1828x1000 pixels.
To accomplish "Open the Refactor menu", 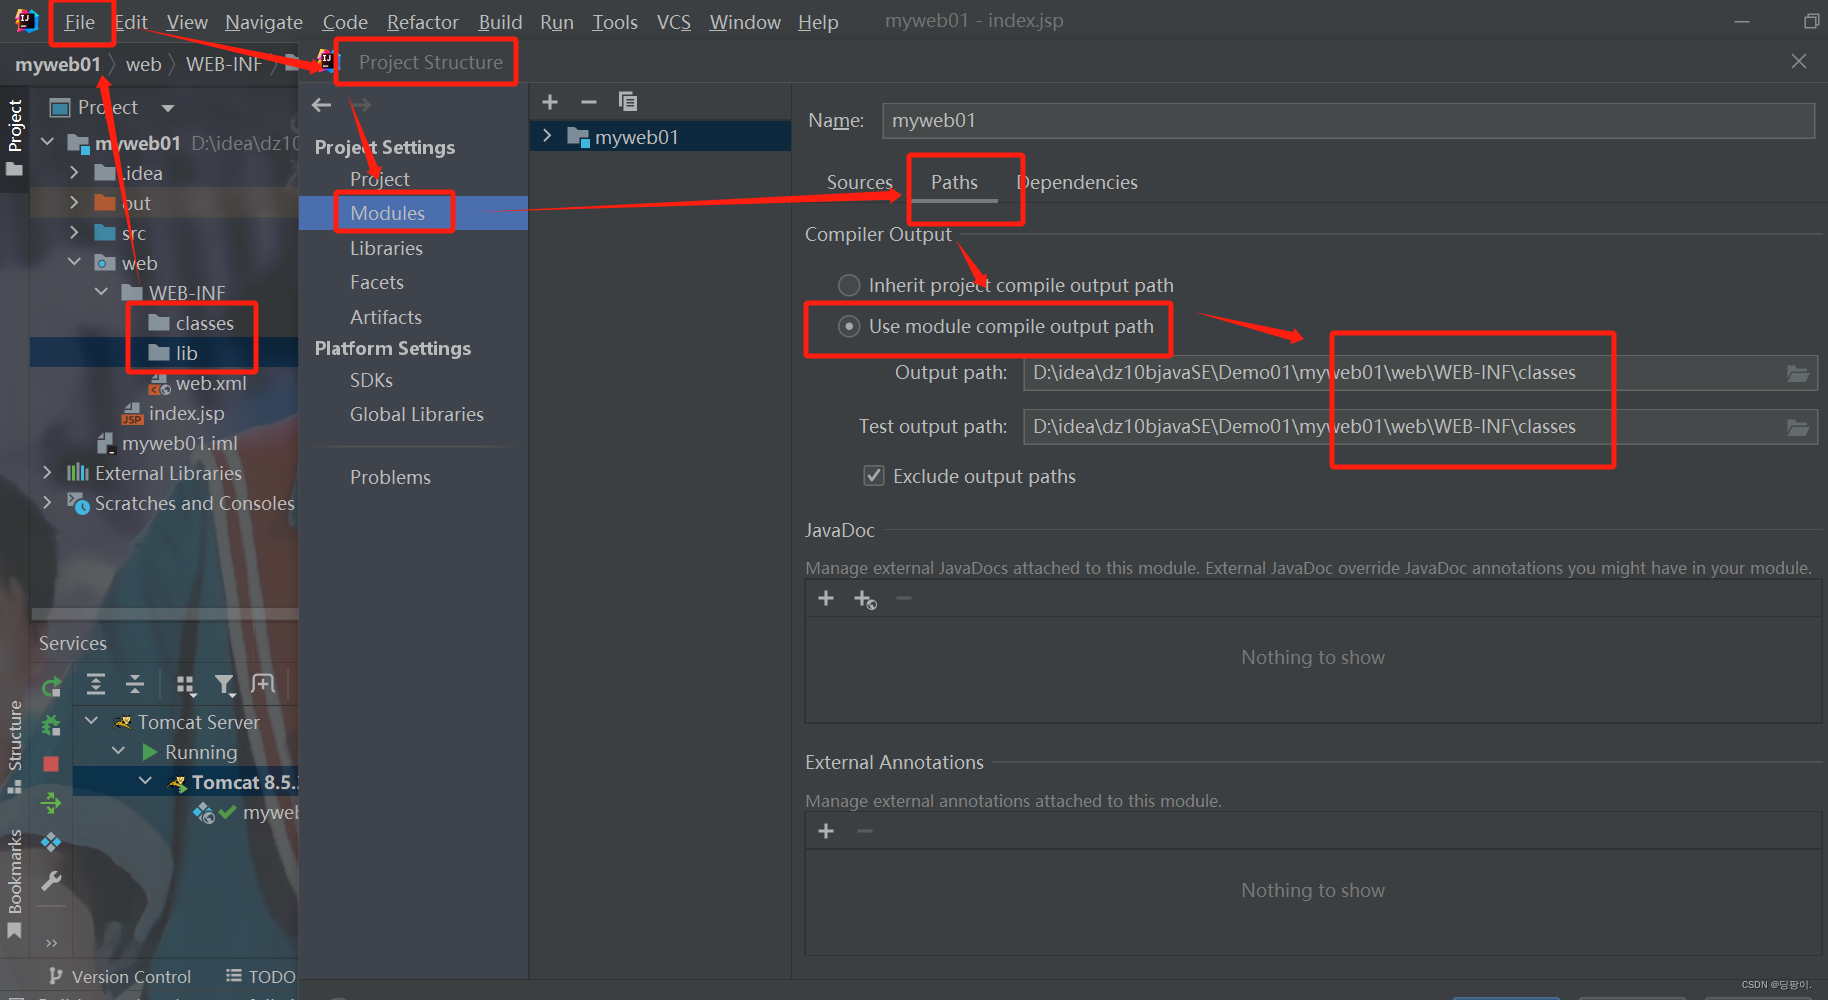I will [422, 22].
